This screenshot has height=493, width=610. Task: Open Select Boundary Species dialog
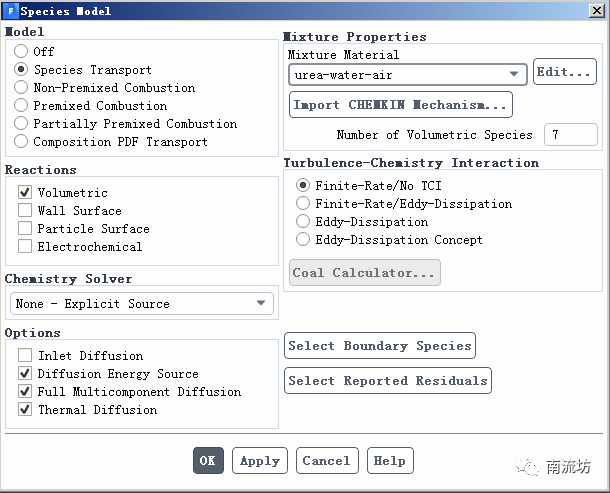pos(380,346)
